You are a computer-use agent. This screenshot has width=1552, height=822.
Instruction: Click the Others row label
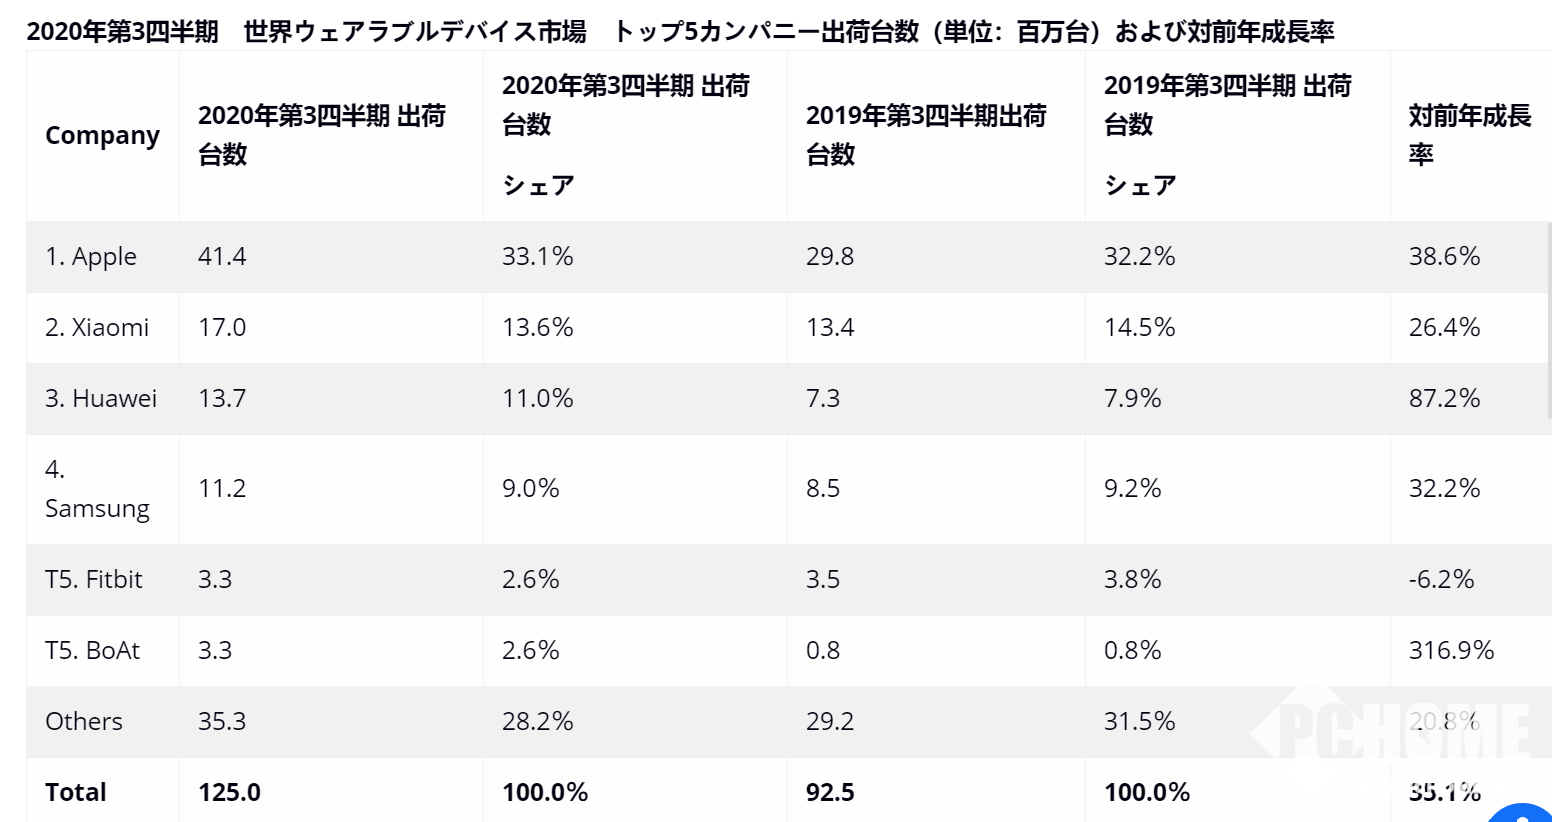[84, 722]
